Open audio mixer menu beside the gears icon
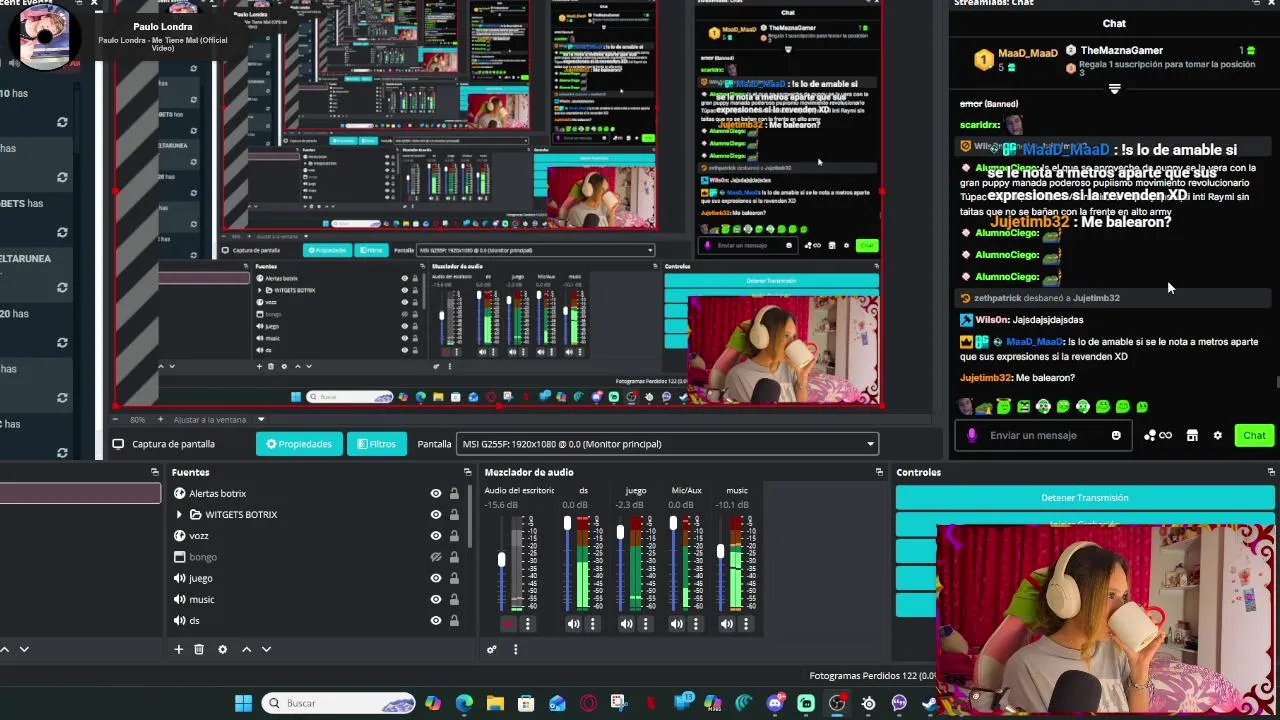This screenshot has height=720, width=1280. point(515,649)
